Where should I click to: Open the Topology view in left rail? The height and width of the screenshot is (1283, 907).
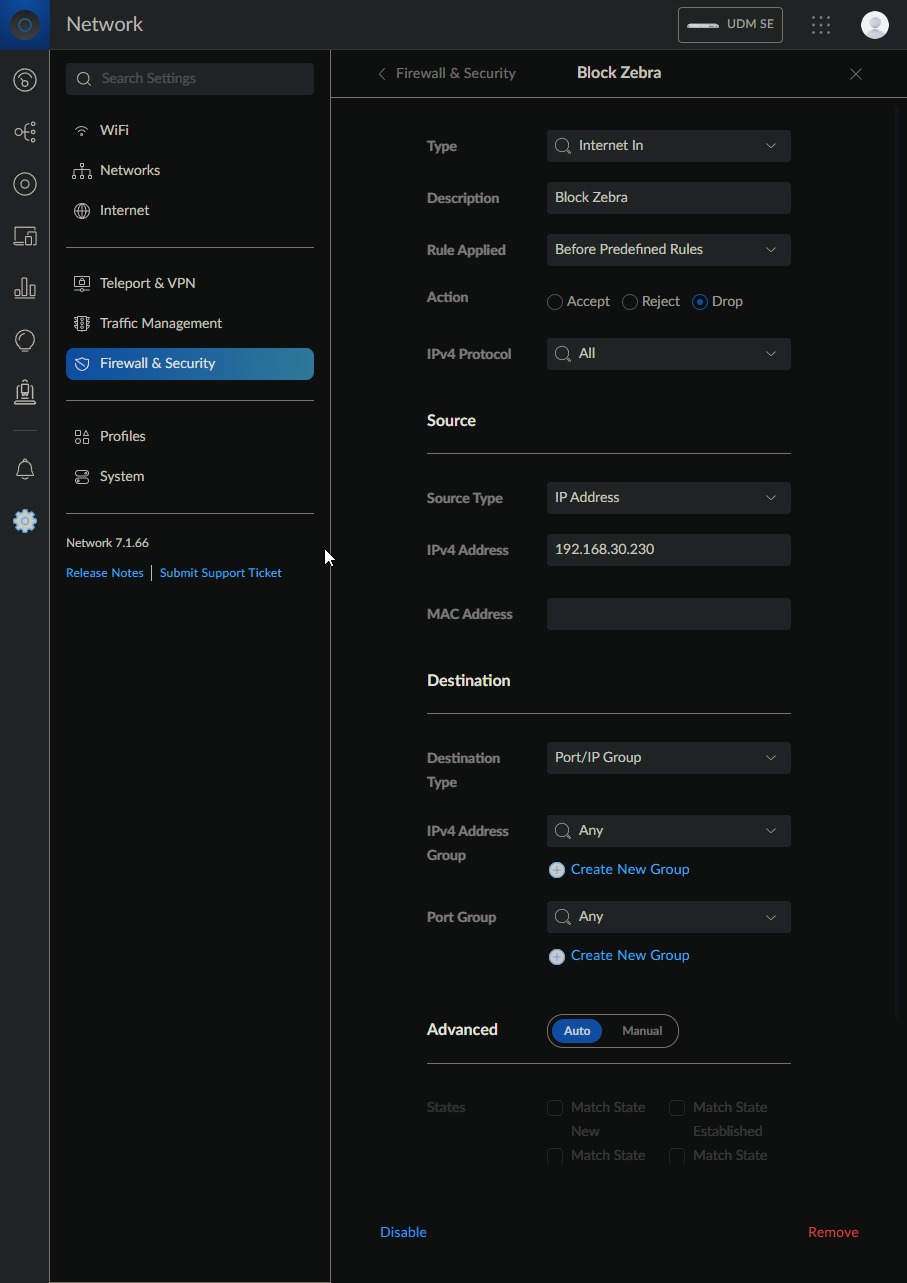25,132
